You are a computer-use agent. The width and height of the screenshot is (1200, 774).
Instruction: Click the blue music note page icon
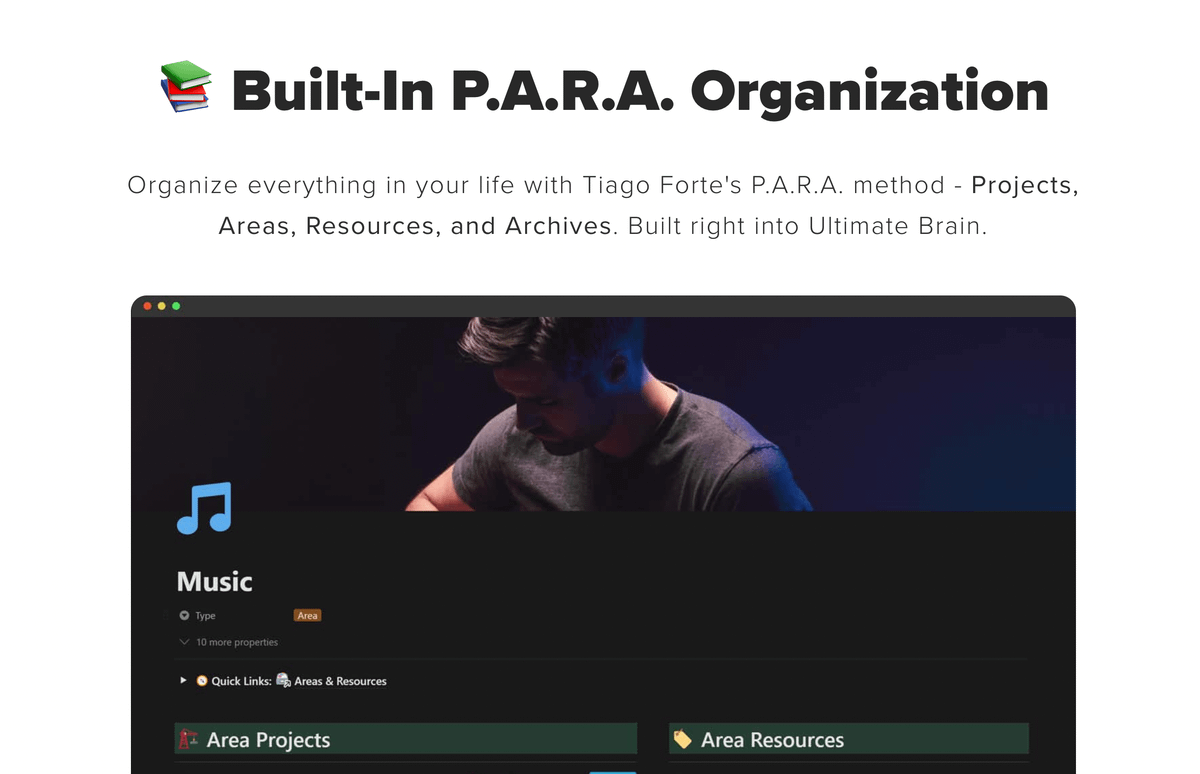204,508
